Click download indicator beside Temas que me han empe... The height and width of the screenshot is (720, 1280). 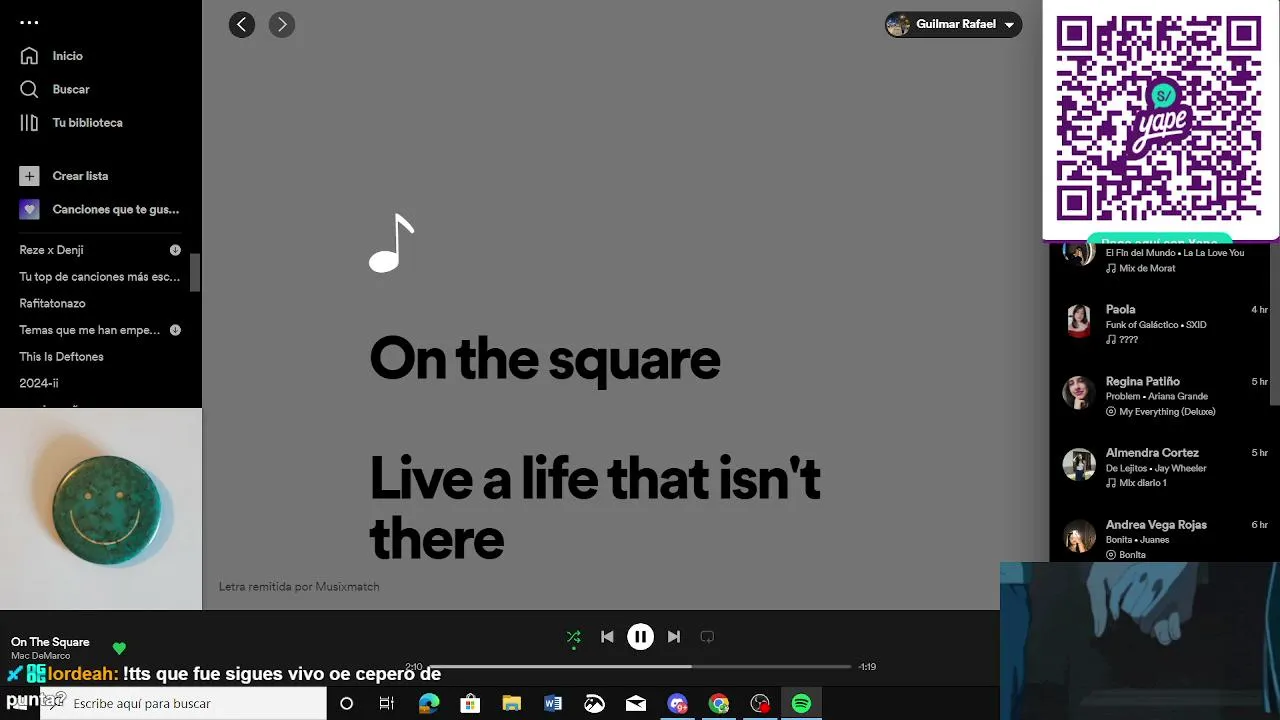(175, 330)
